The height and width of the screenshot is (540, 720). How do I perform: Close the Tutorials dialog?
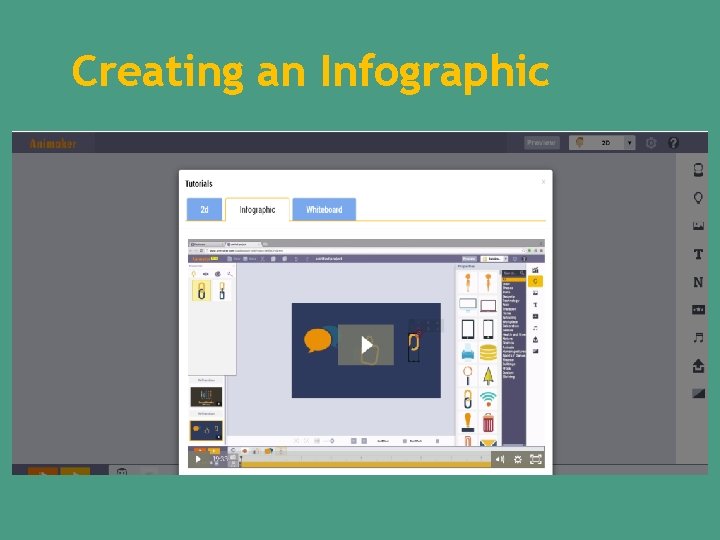coord(543,182)
